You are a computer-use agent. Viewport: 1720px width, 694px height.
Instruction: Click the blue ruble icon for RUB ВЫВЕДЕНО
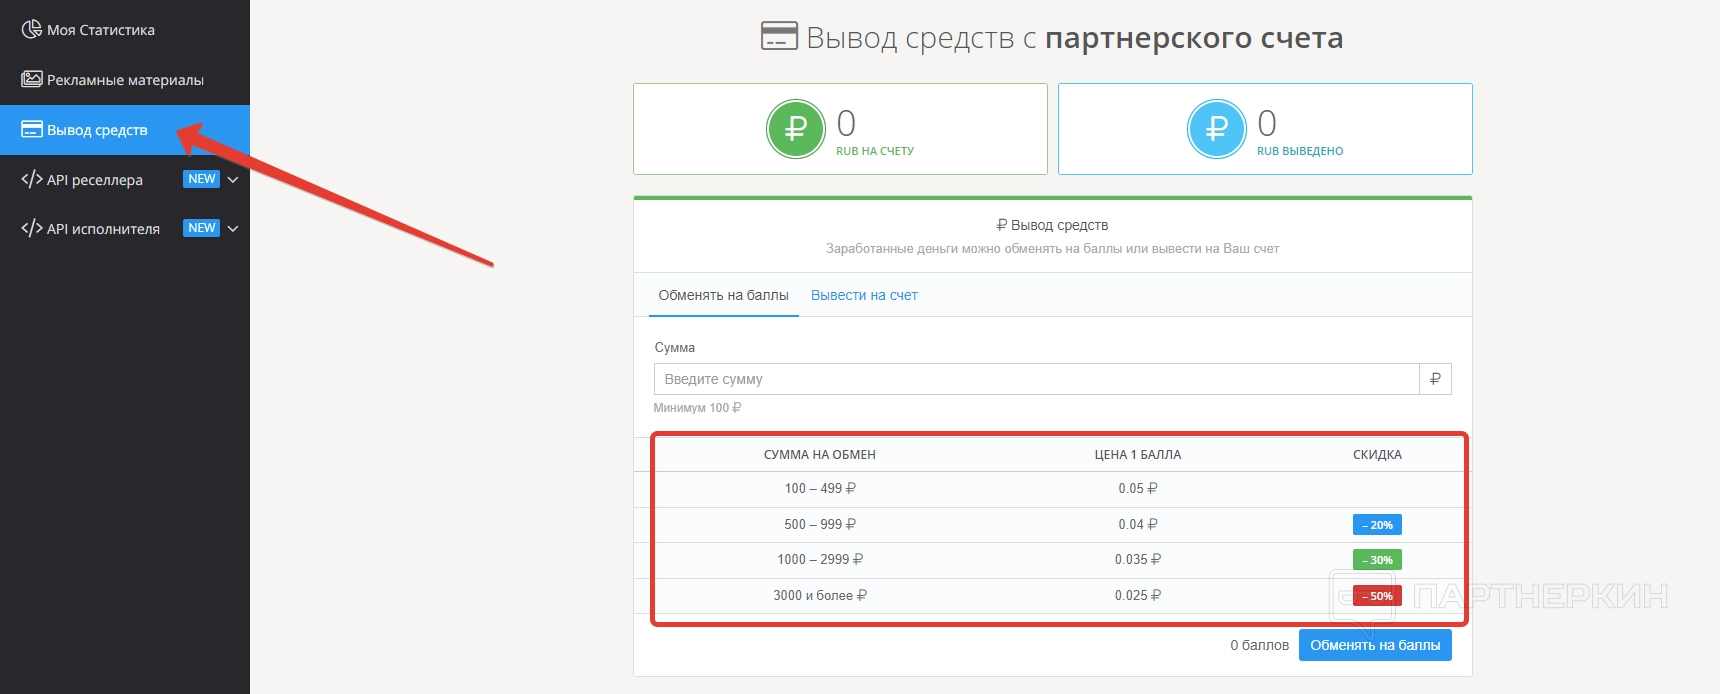[1217, 129]
